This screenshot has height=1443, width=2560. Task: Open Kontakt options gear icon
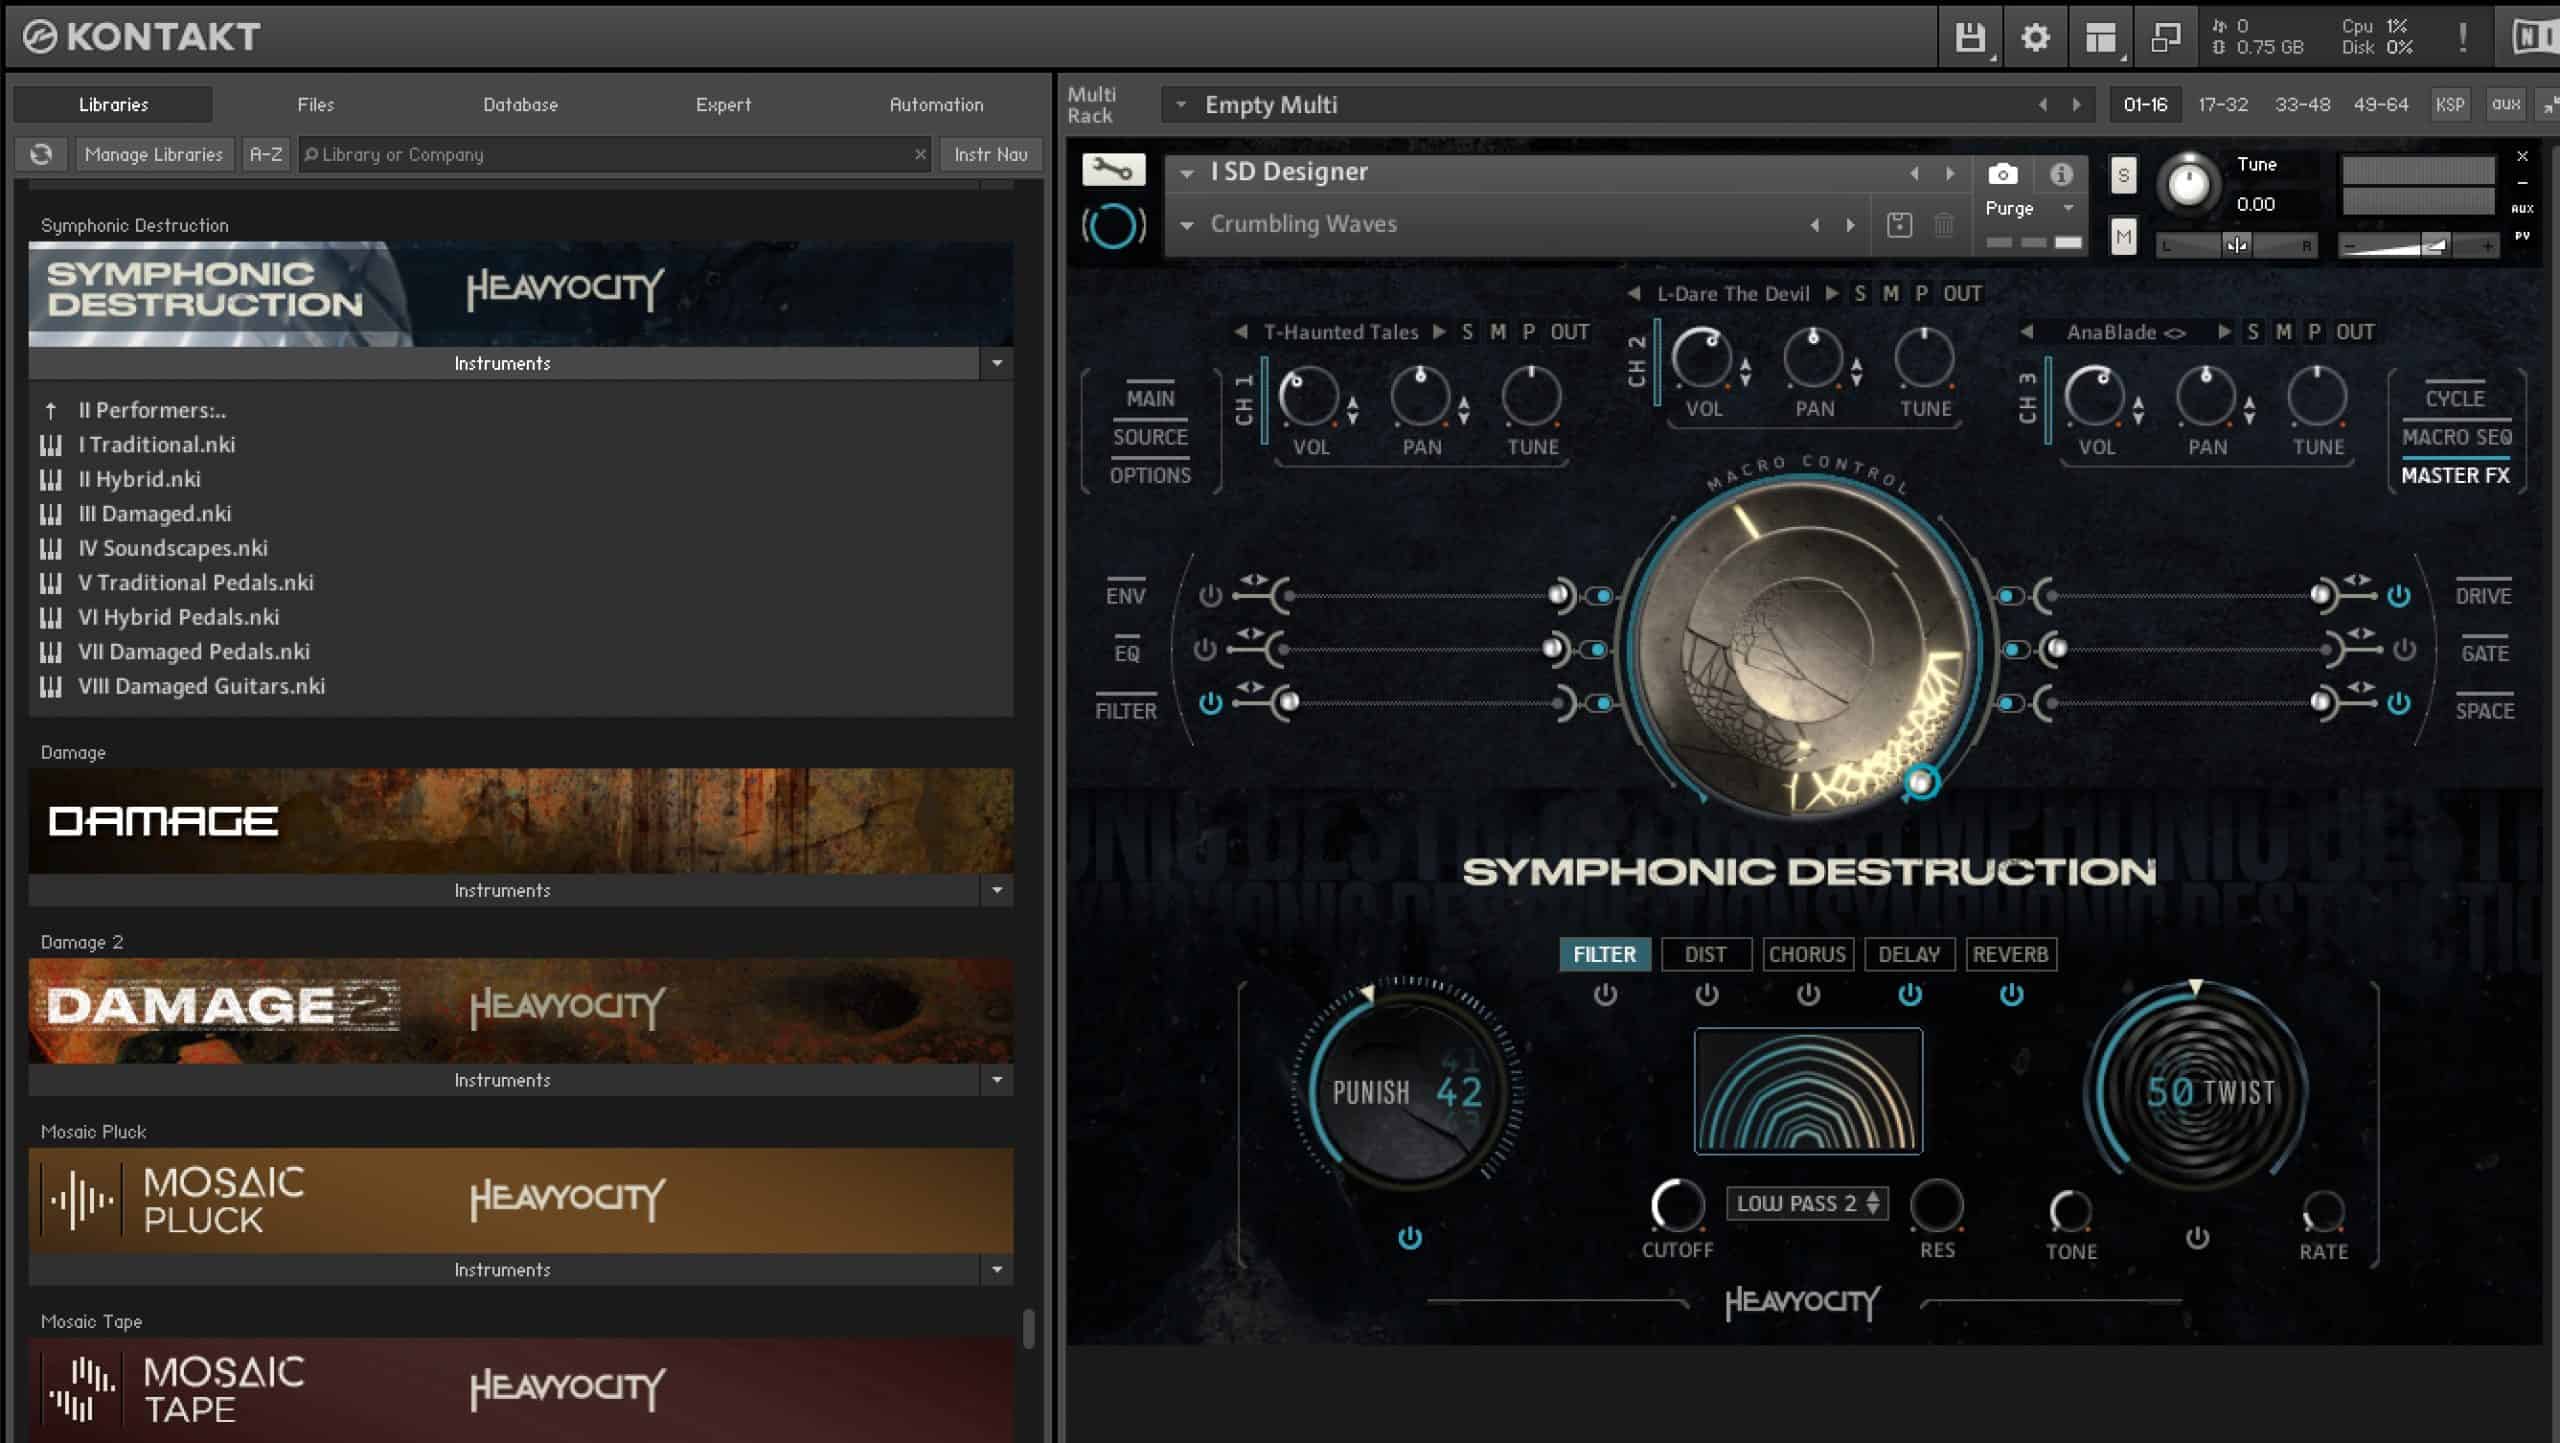pyautogui.click(x=2035, y=38)
